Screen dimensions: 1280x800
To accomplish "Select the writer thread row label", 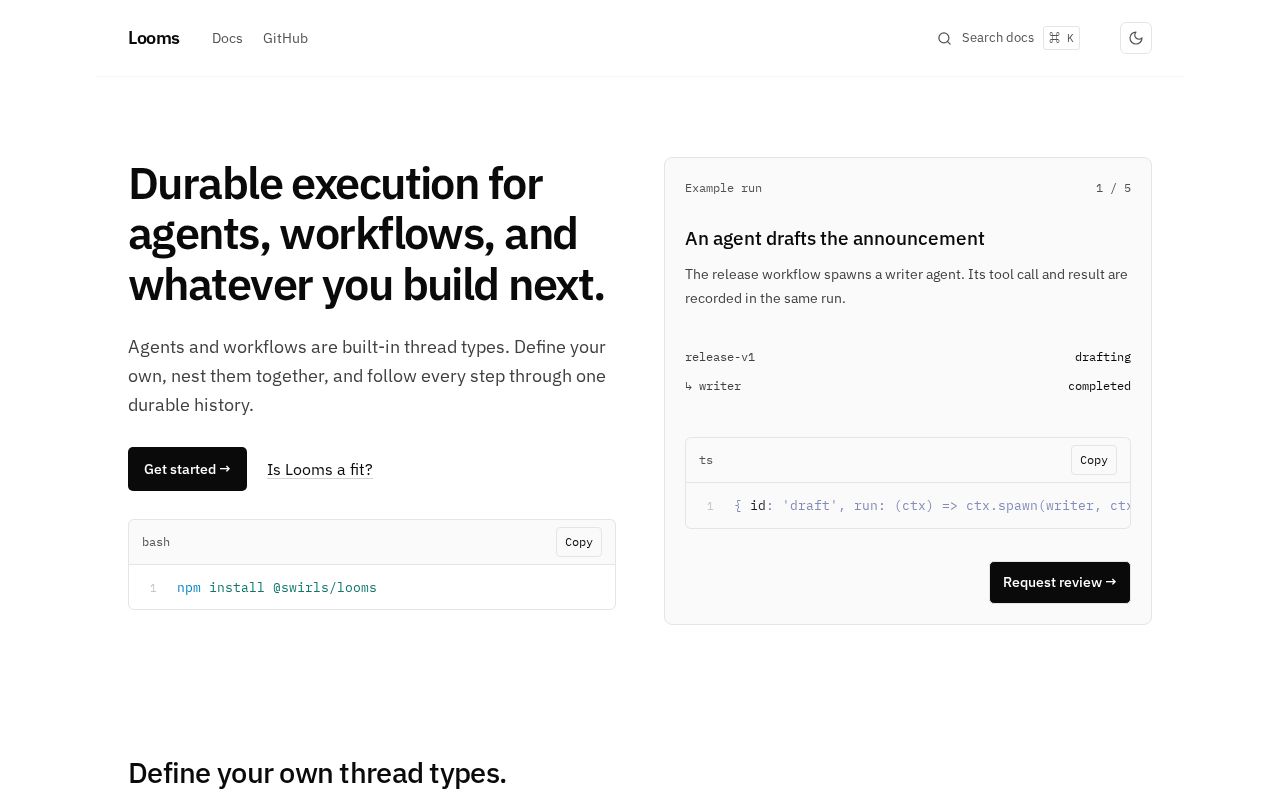I will tap(713, 386).
